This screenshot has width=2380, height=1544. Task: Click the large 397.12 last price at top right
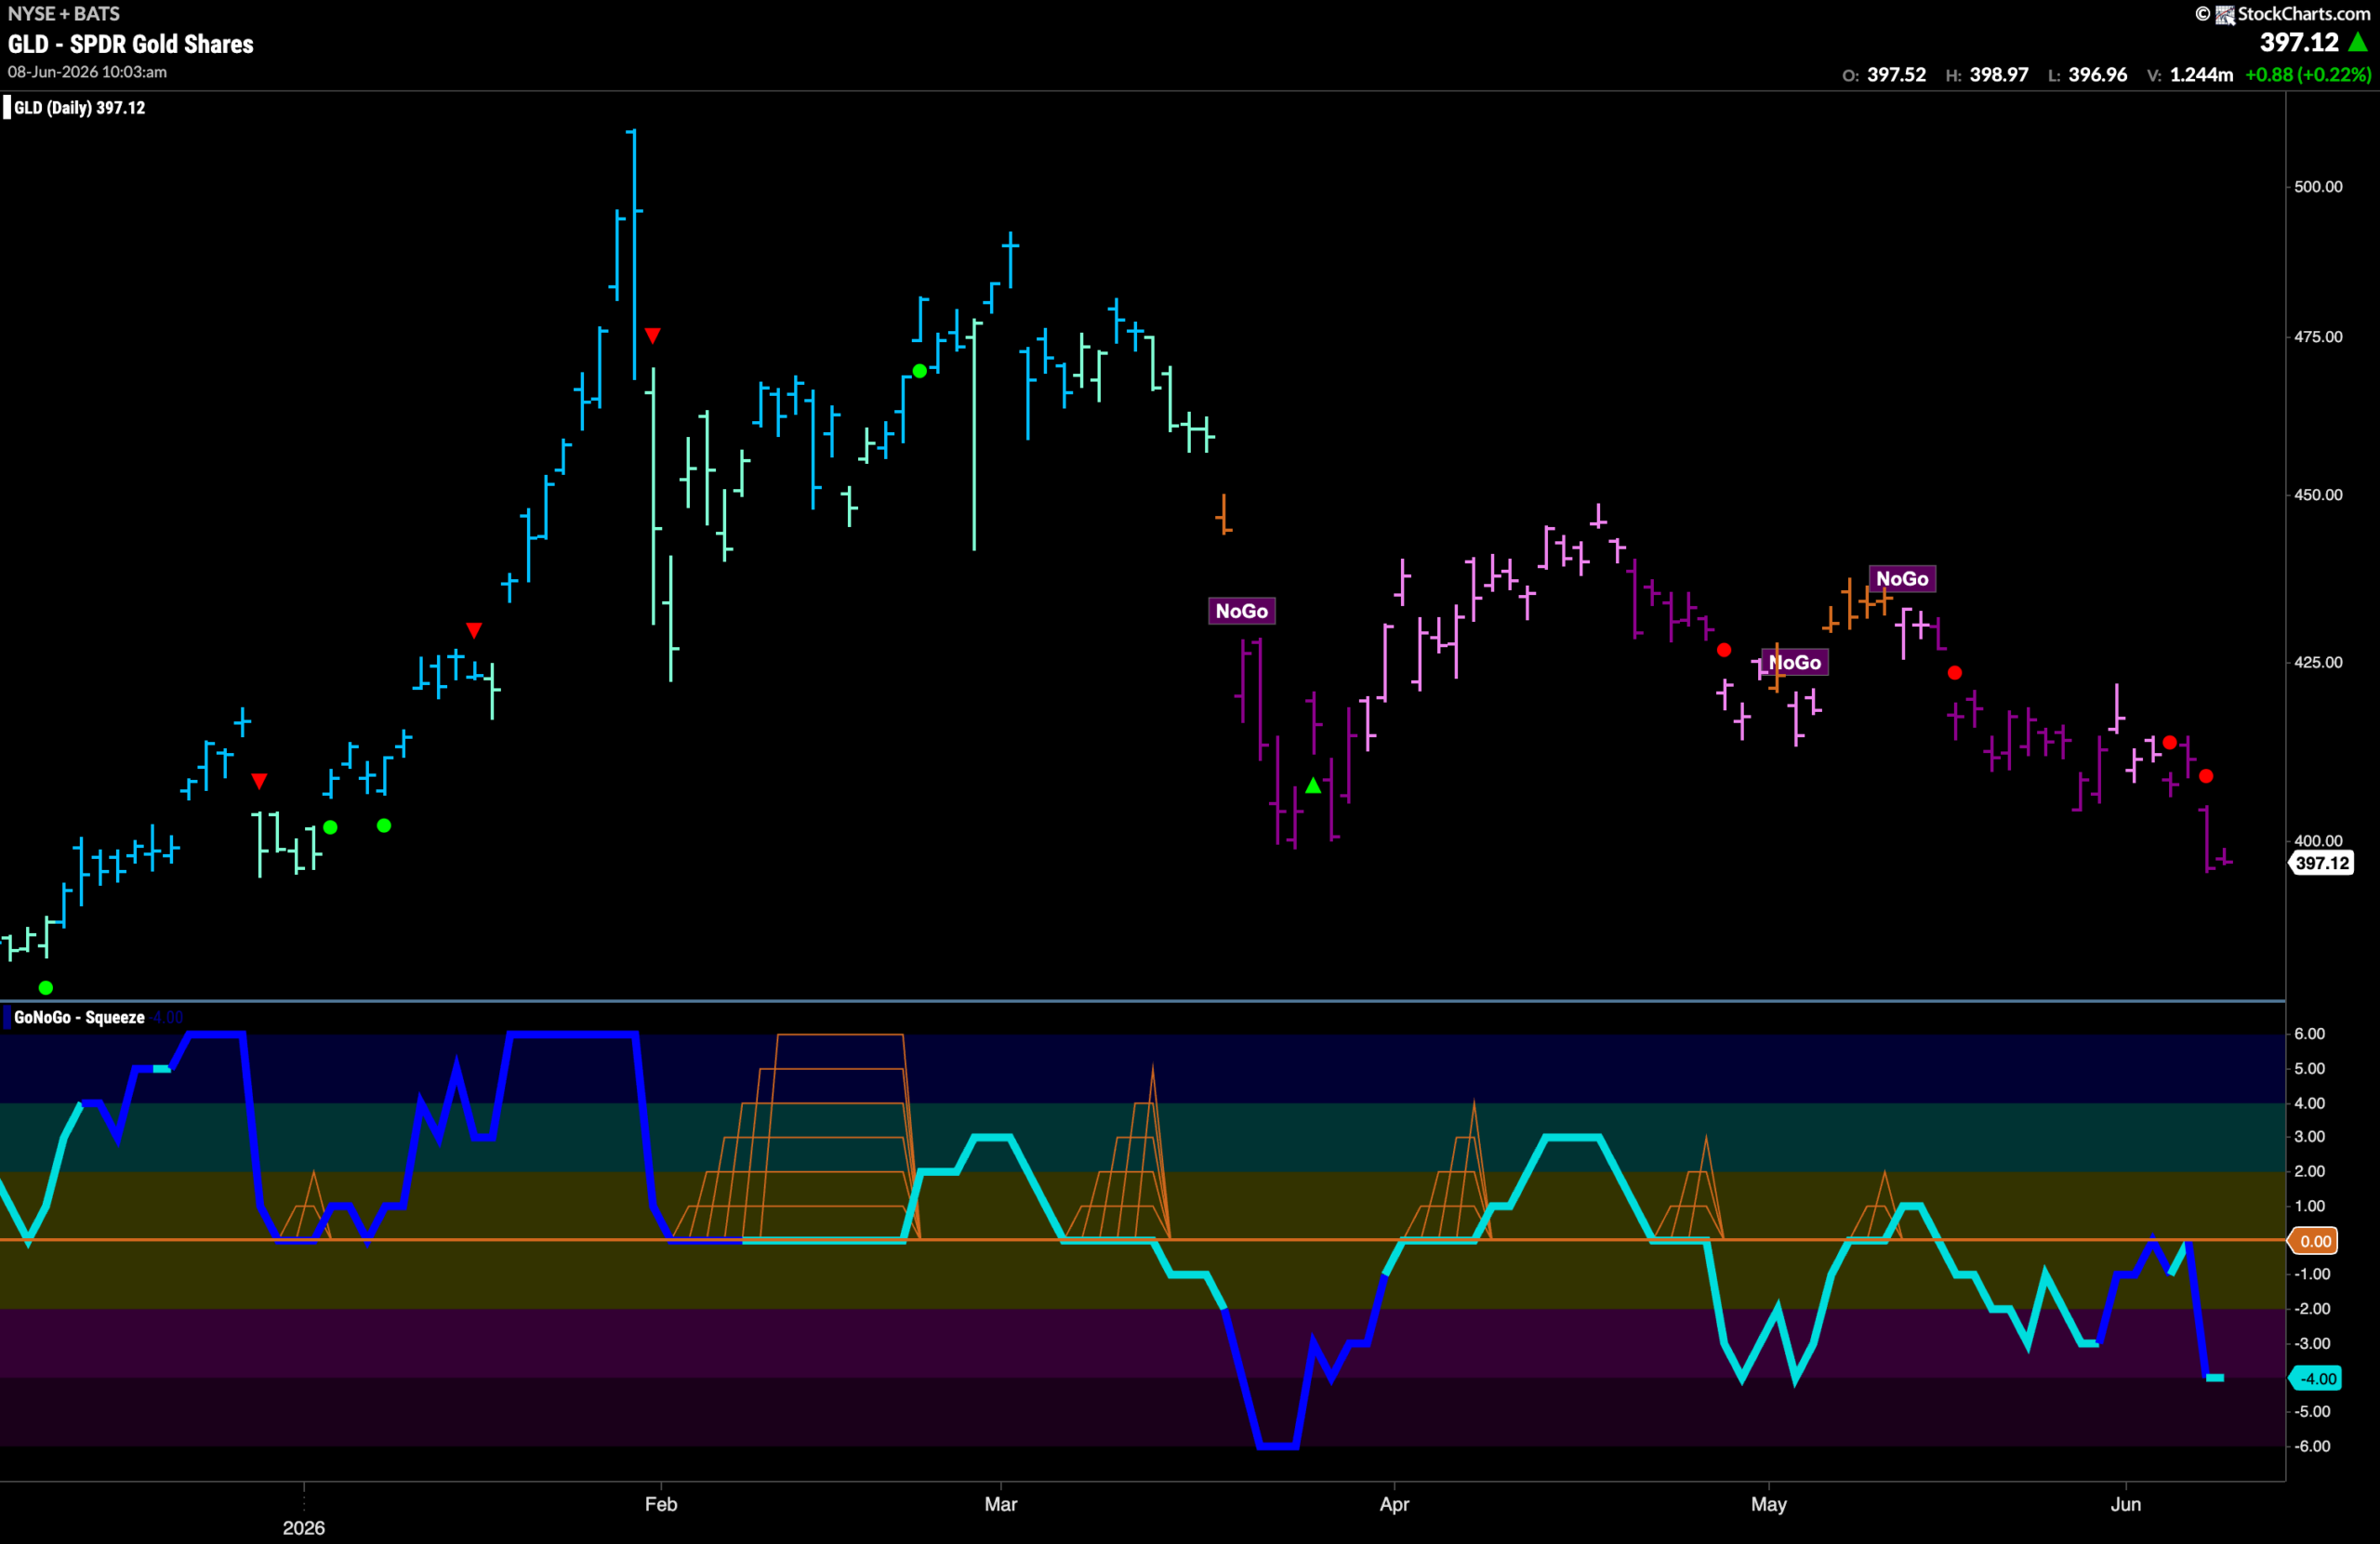point(2299,42)
